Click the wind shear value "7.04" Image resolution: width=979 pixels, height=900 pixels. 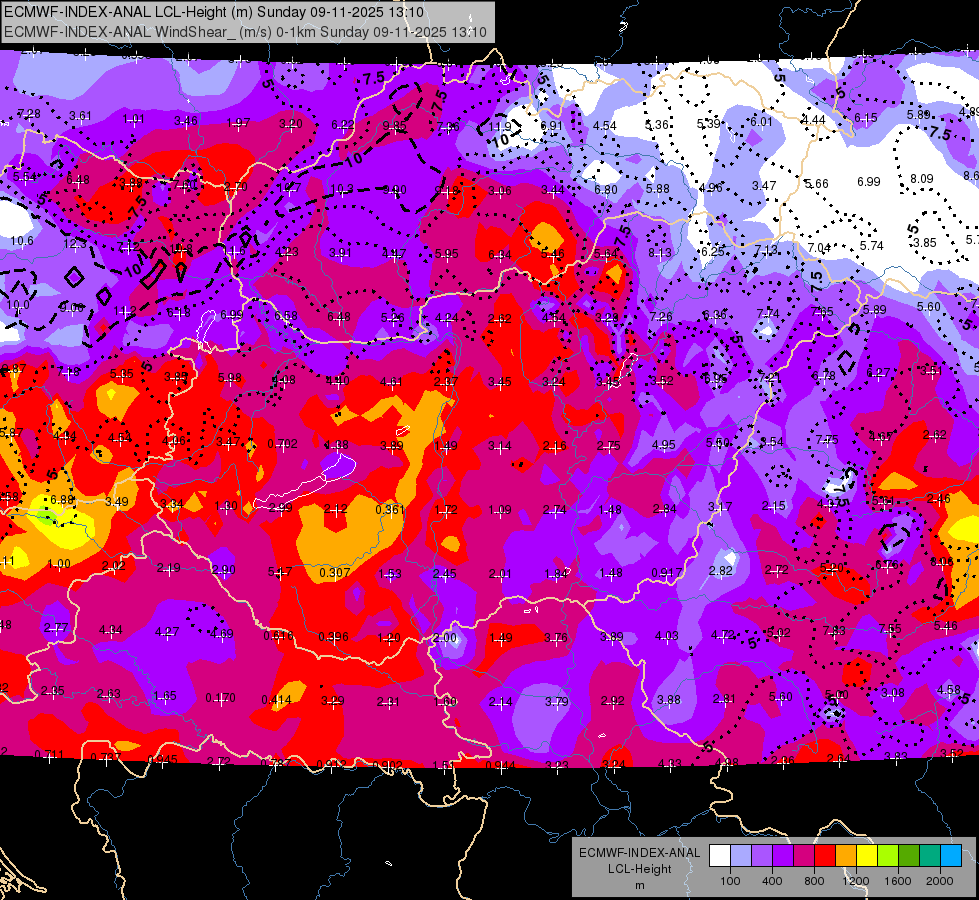point(819,248)
